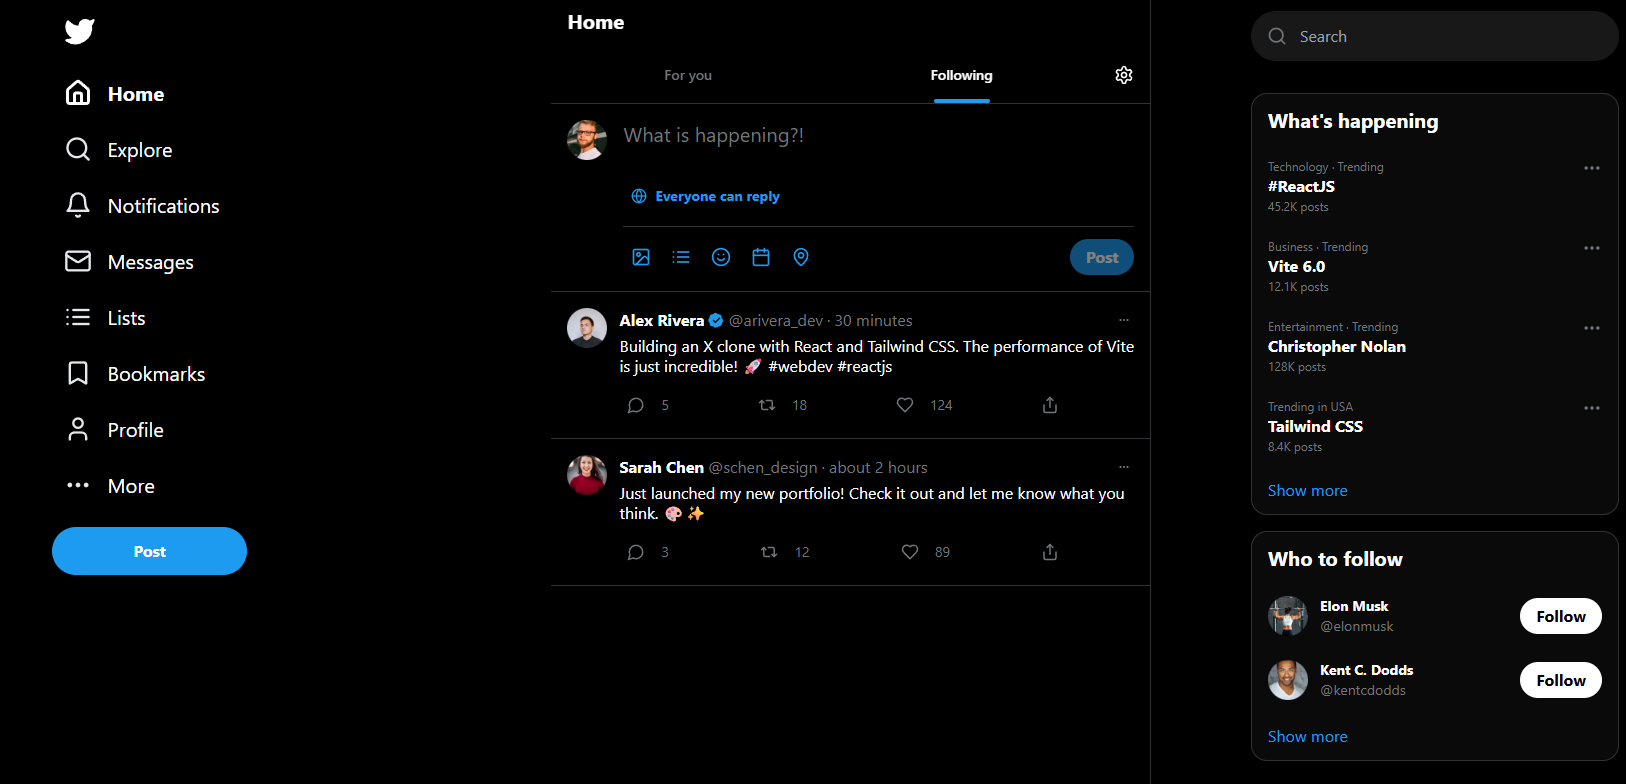Insert an emoji in the composer
The width and height of the screenshot is (1626, 784).
[721, 257]
